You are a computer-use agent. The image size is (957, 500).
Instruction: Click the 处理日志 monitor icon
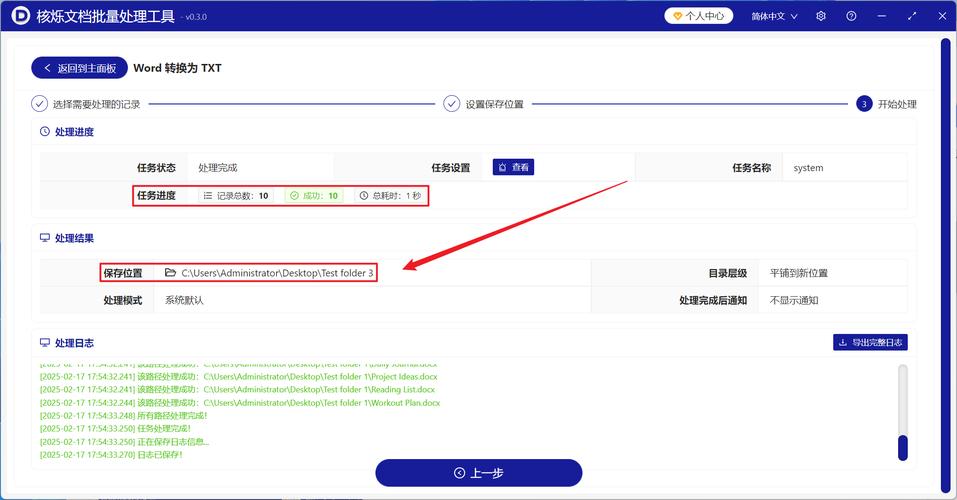45,343
